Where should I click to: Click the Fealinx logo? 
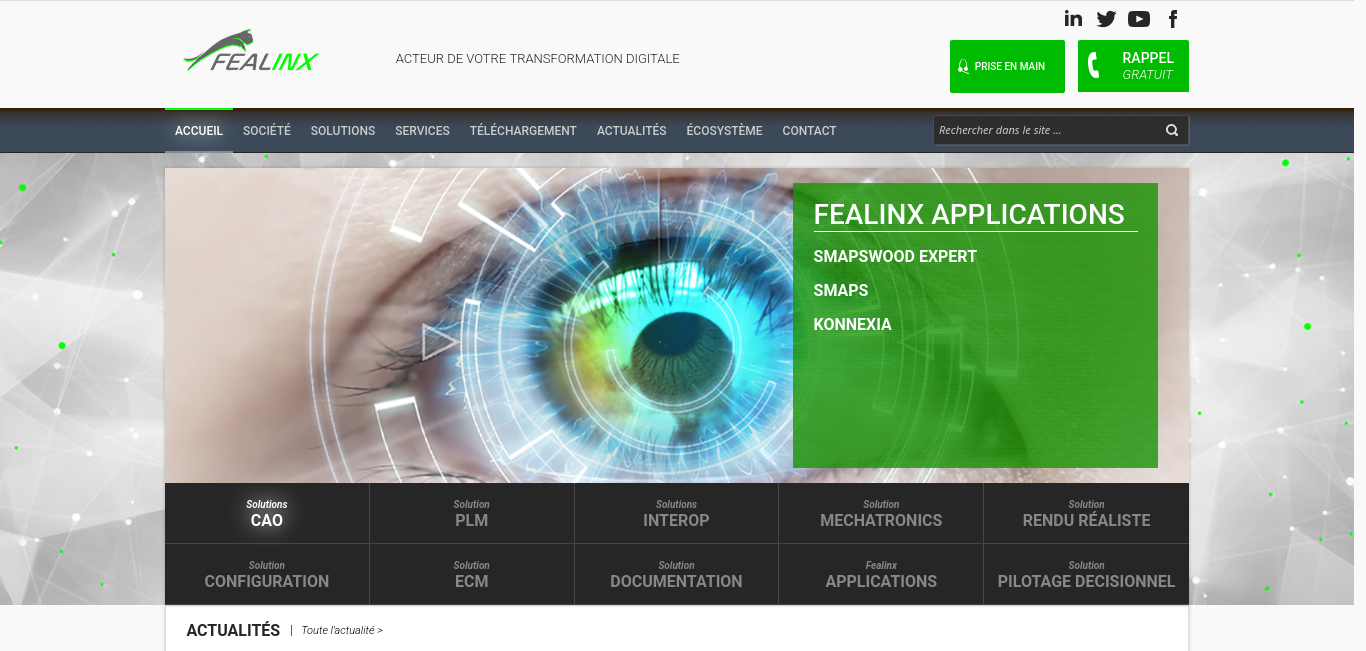point(251,51)
